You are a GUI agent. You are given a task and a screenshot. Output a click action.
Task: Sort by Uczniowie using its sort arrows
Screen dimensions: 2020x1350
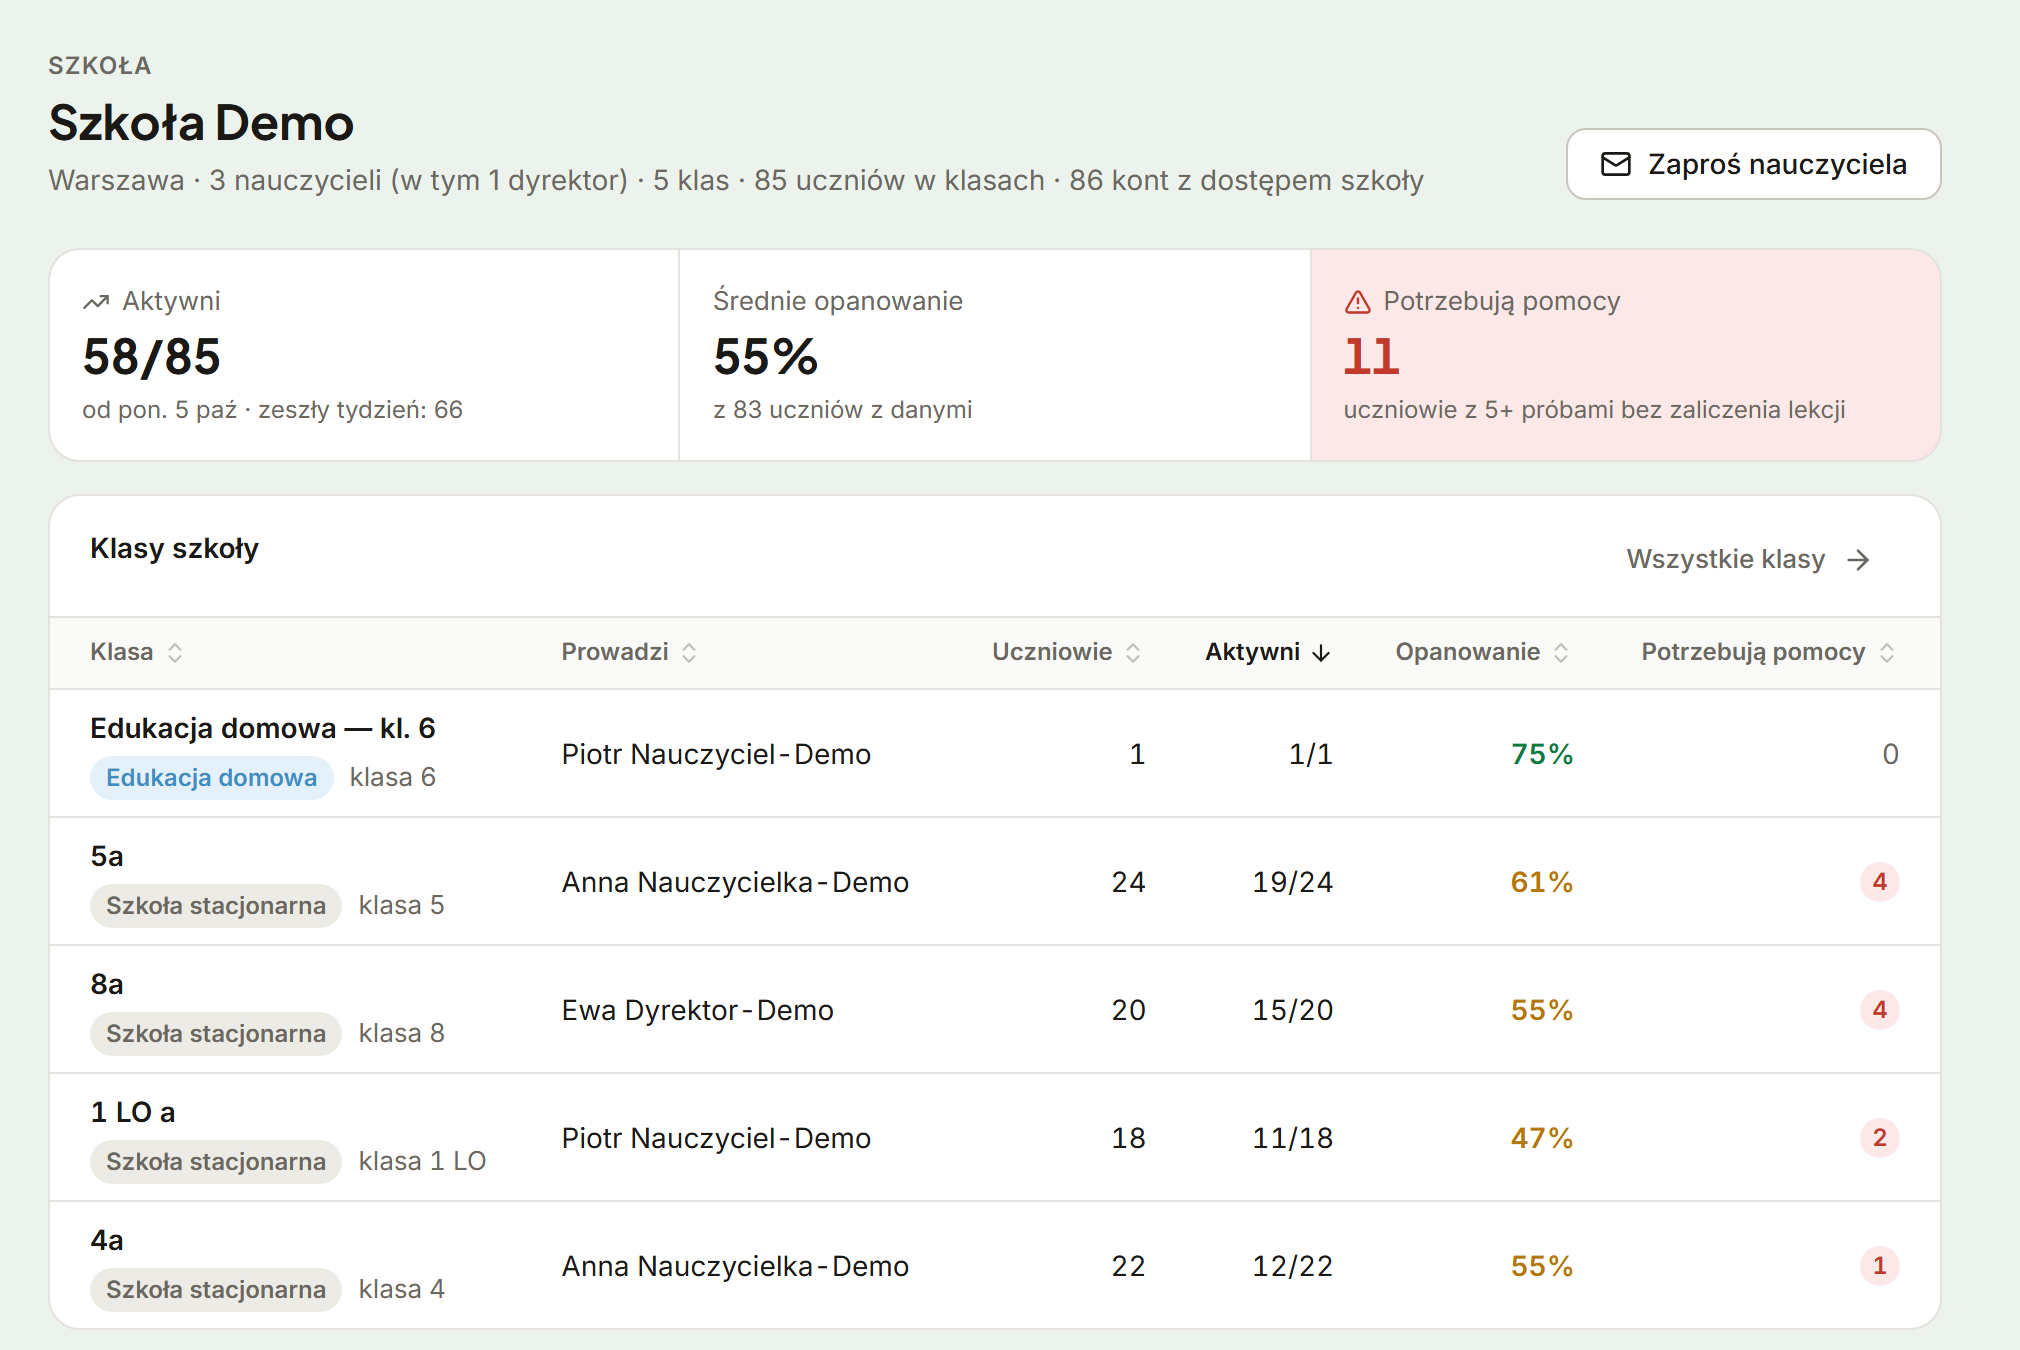[1133, 653]
